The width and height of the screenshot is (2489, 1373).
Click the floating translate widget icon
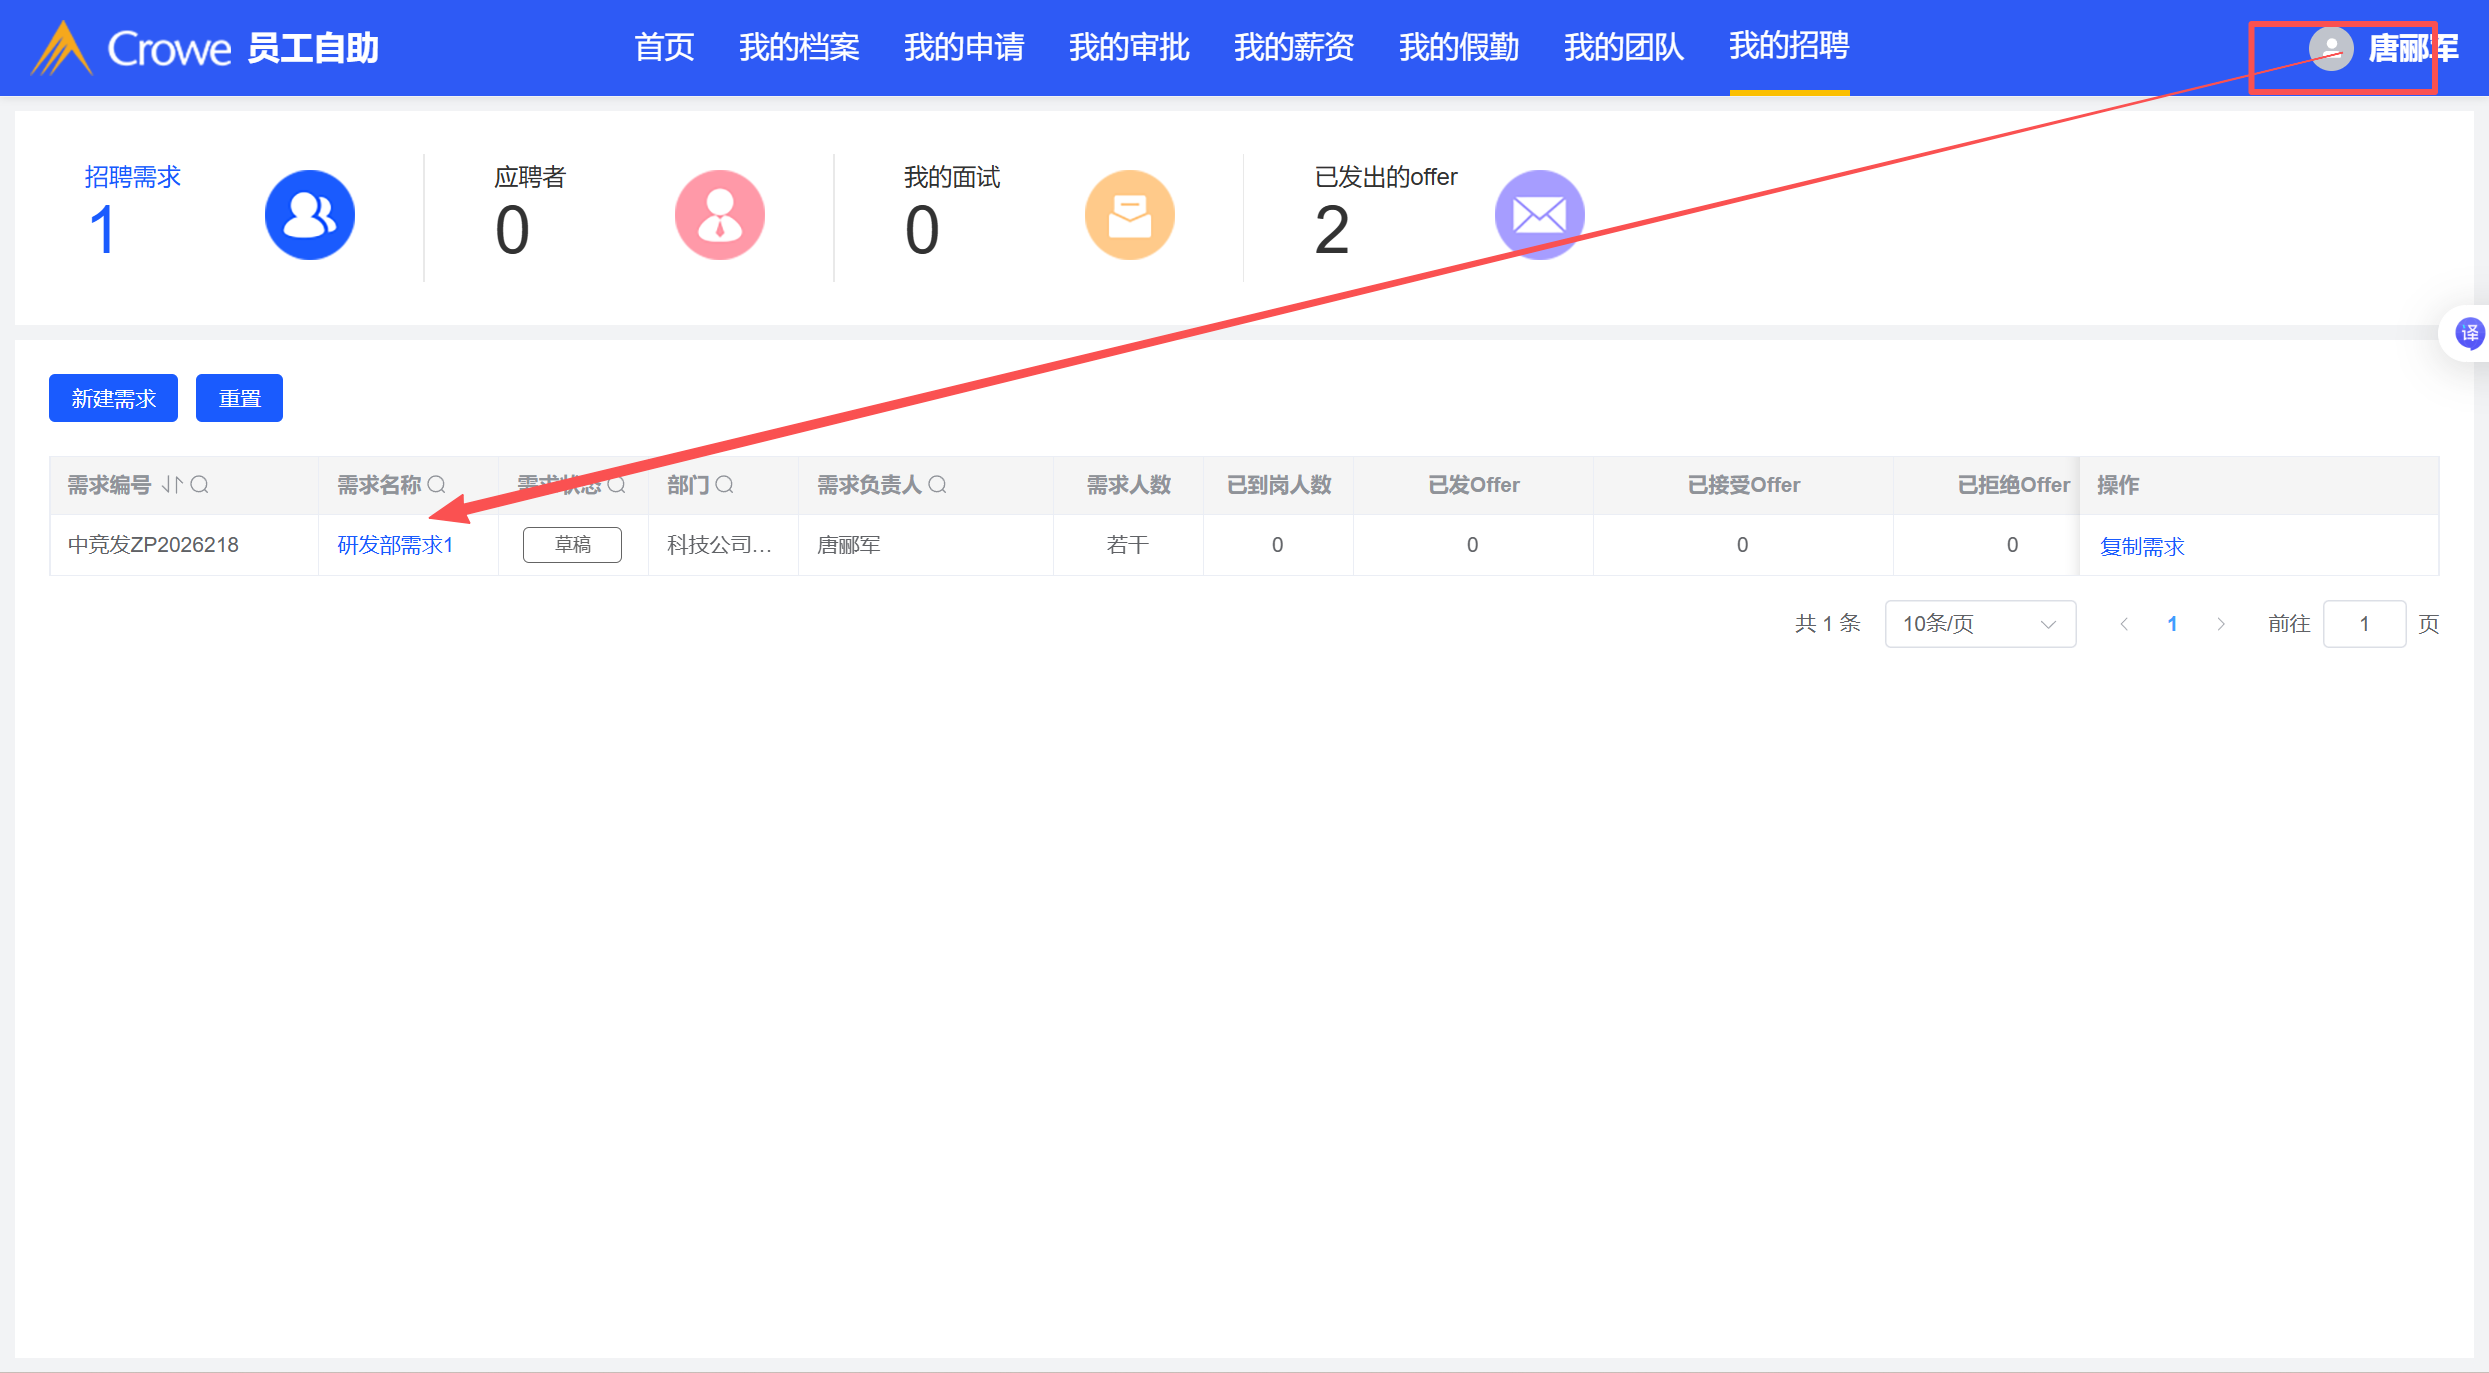[2469, 333]
